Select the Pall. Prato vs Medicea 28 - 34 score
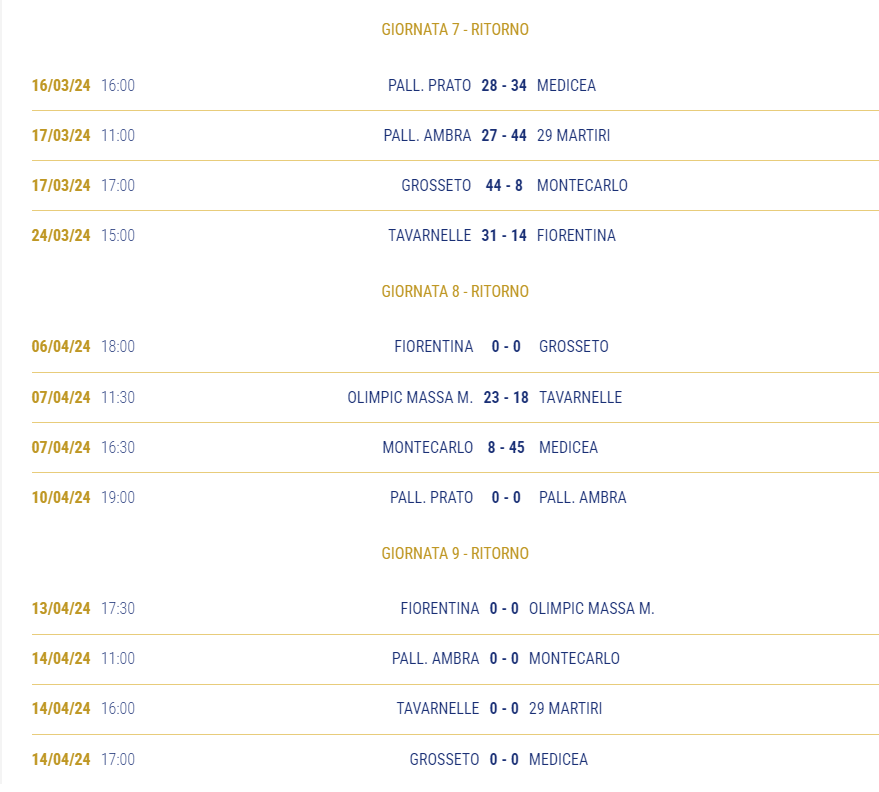Screen dimensions: 879x792 coord(503,85)
